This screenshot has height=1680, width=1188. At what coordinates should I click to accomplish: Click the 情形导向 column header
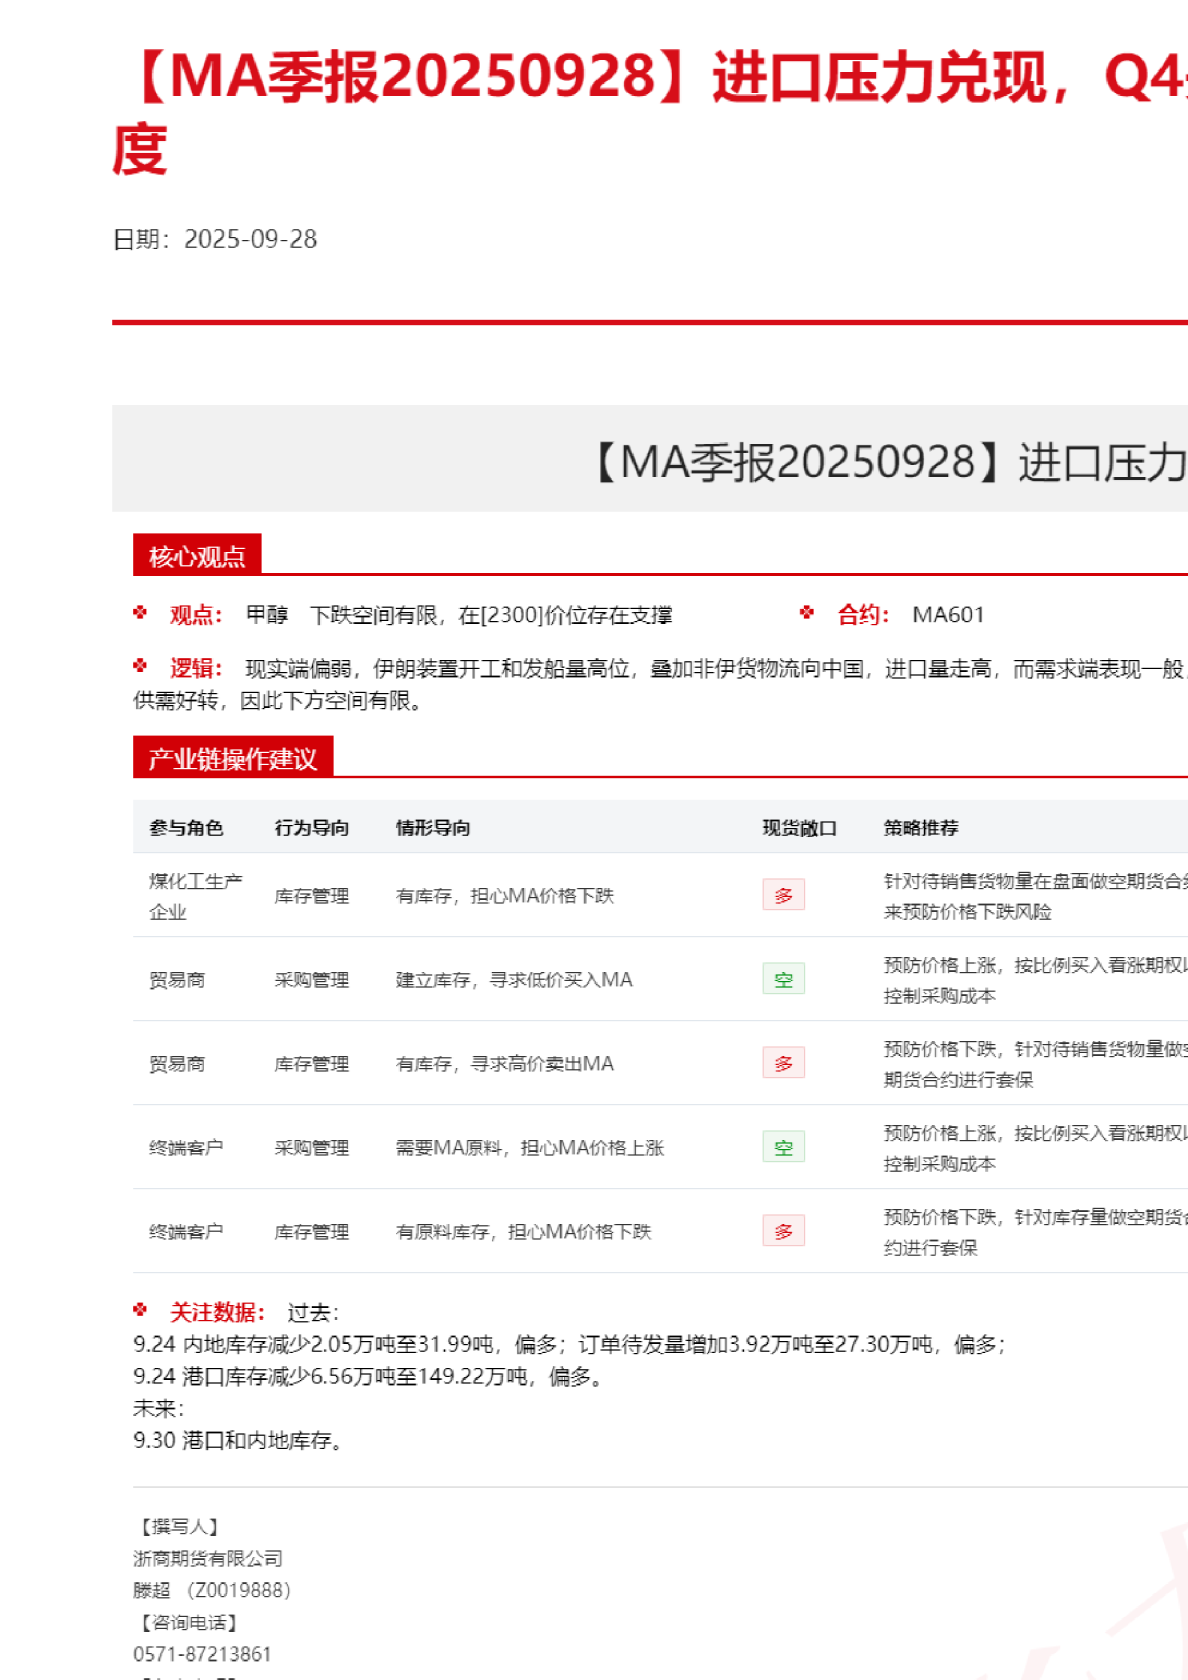(x=432, y=828)
